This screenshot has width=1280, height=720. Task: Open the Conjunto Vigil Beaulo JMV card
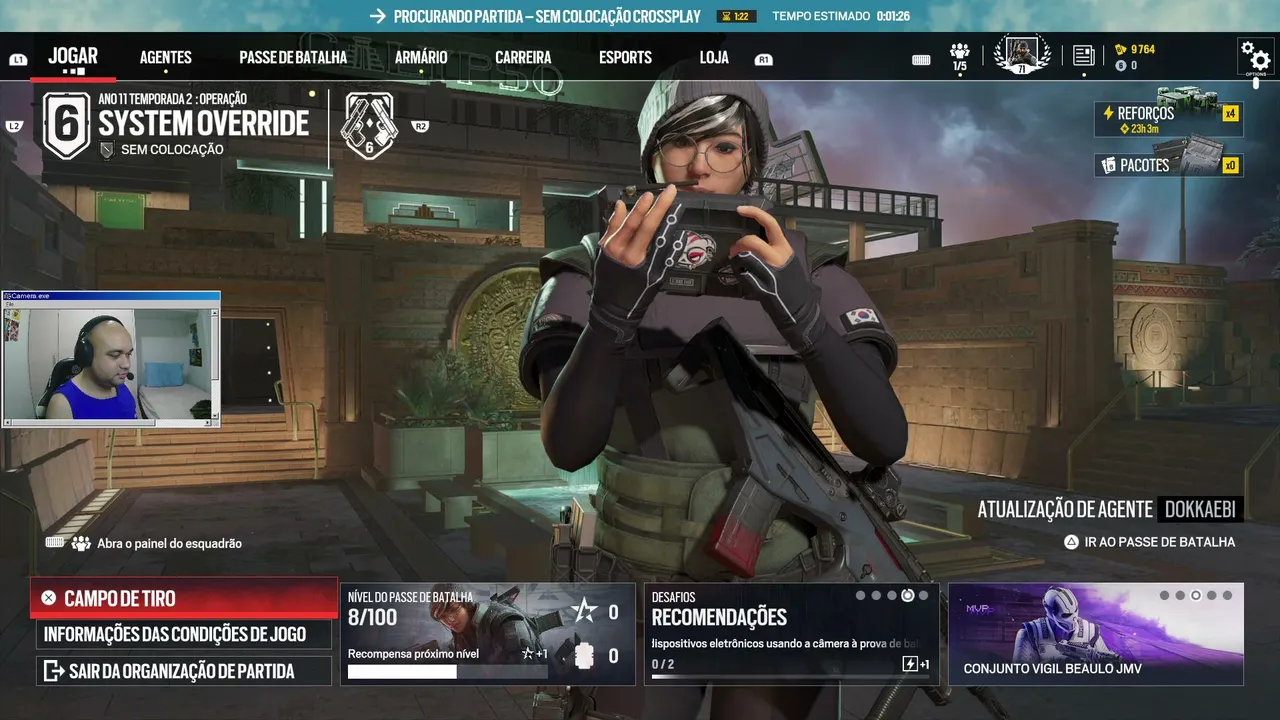pyautogui.click(x=1096, y=634)
